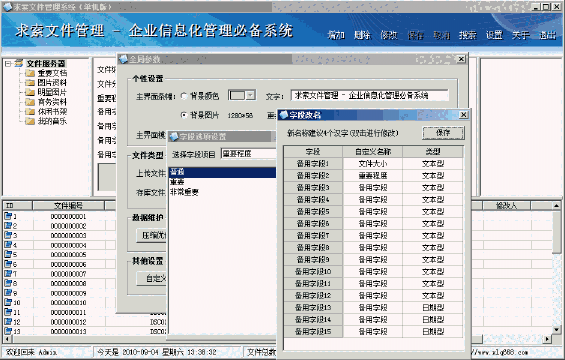Click the 修改人 column header in file list
This screenshot has width=565, height=360.
(x=506, y=206)
